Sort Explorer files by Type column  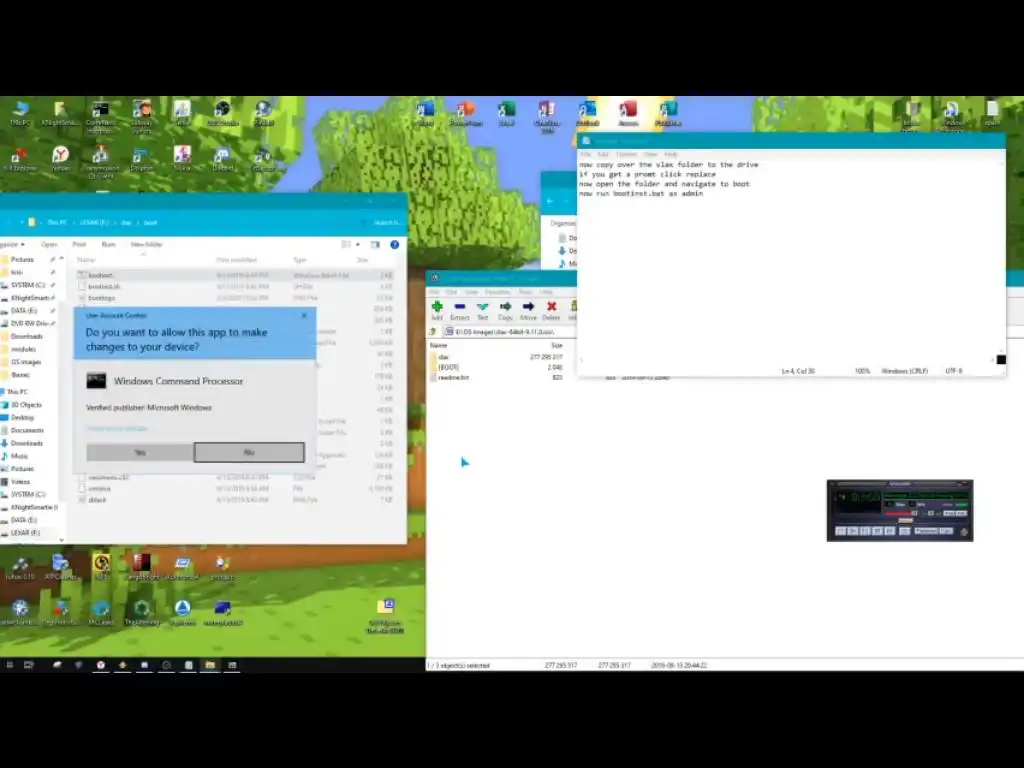[x=300, y=260]
